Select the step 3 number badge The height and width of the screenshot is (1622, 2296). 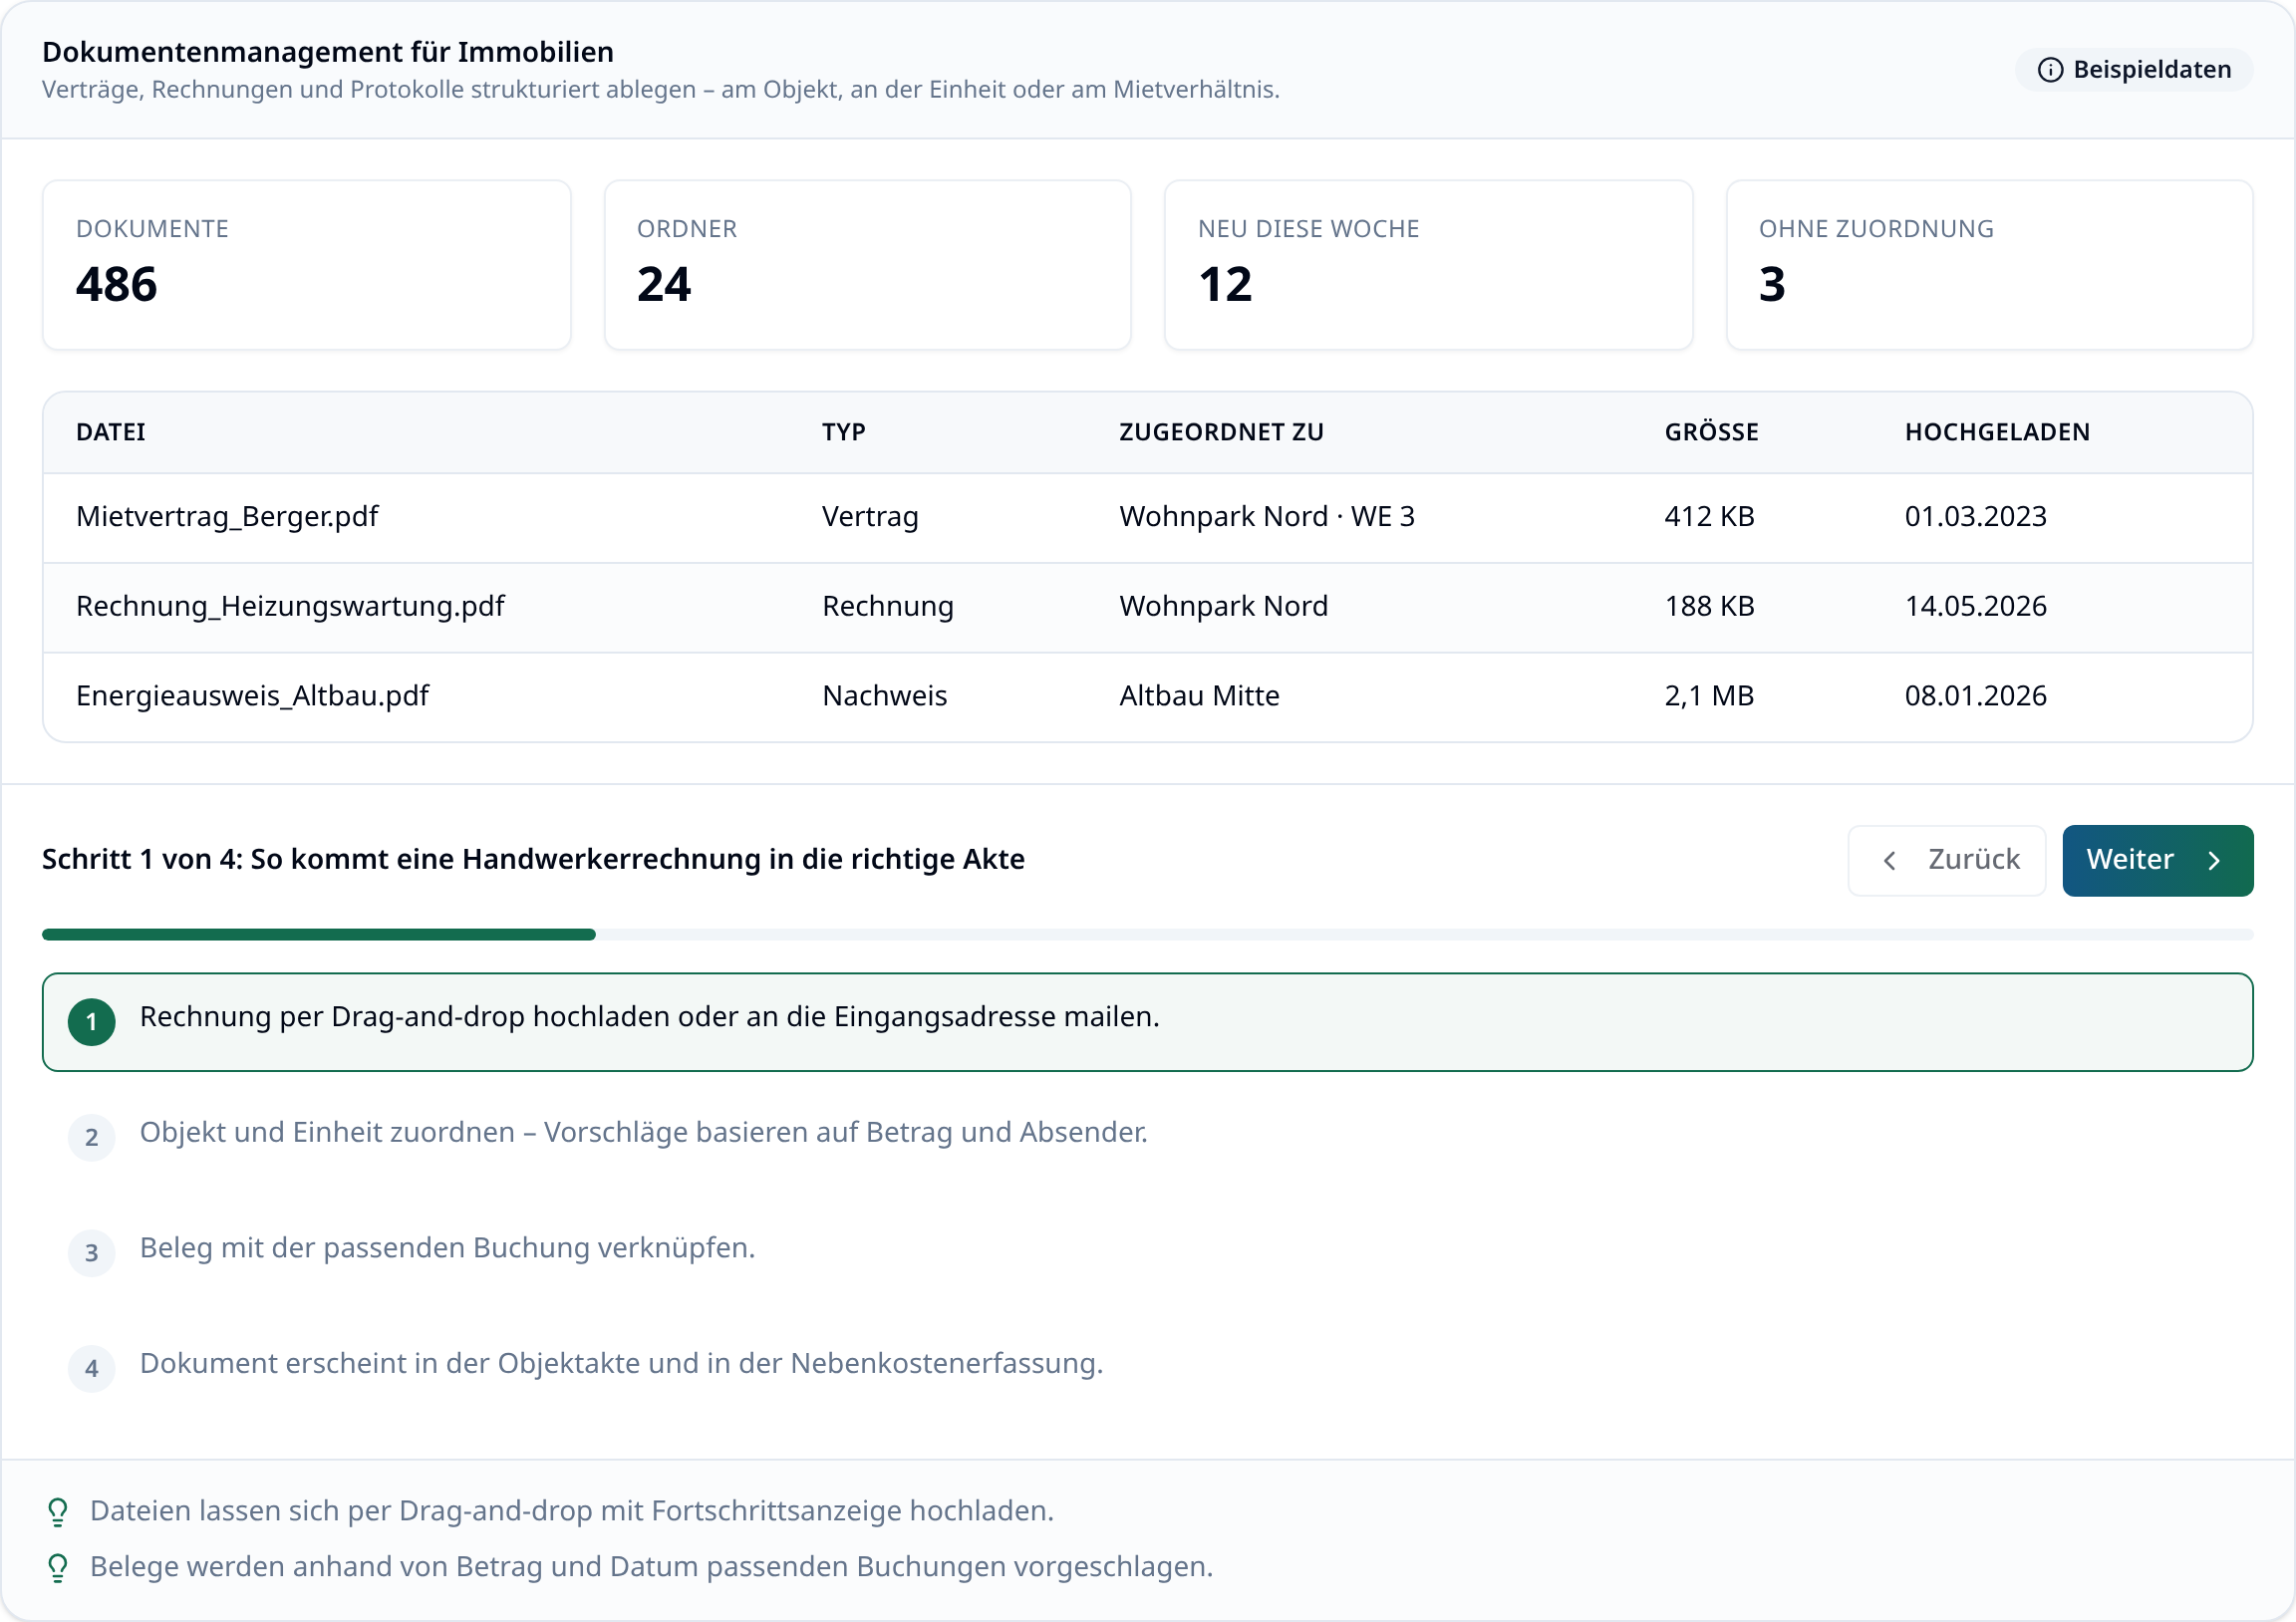click(92, 1253)
